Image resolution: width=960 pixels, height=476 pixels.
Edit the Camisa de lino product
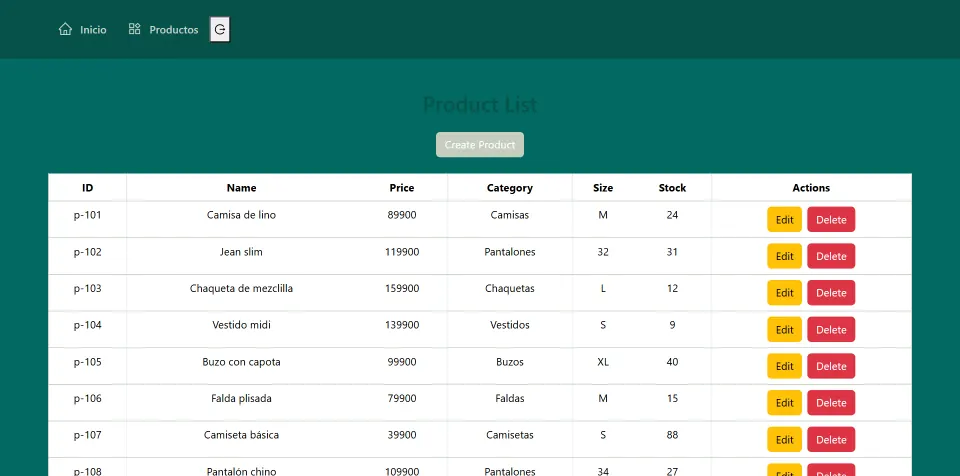click(784, 219)
